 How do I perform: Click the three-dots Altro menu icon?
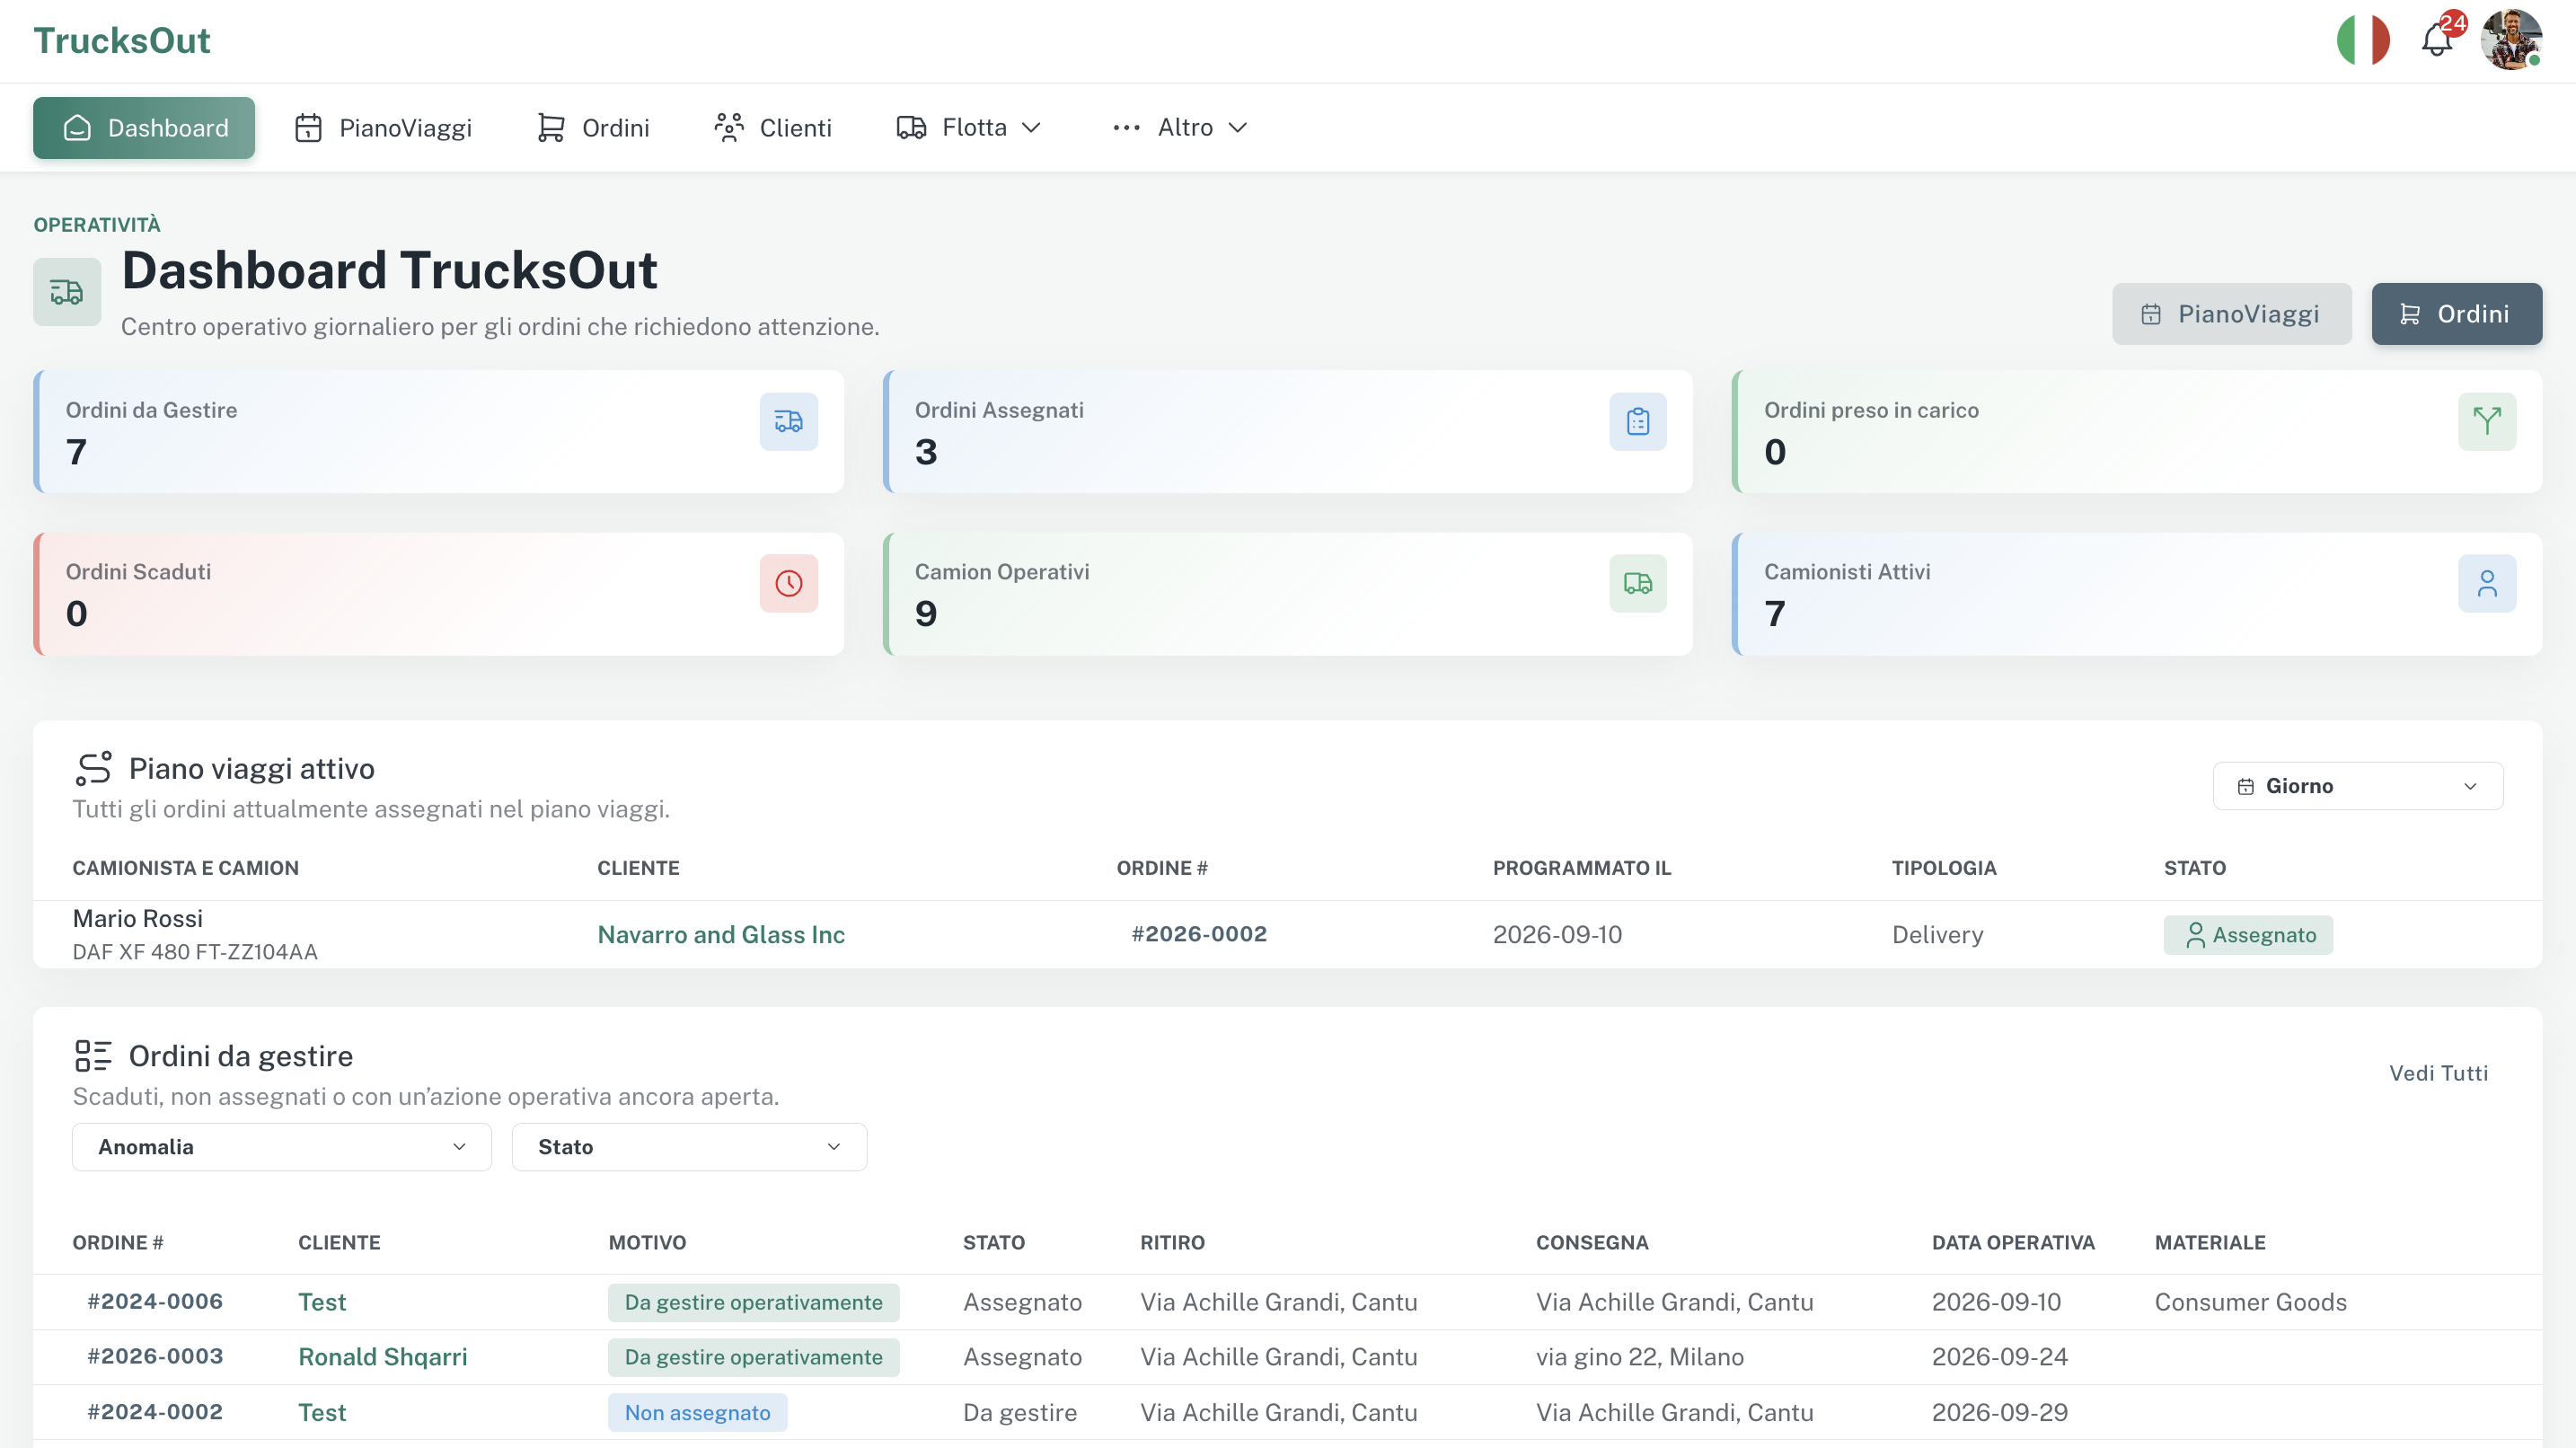point(1126,128)
